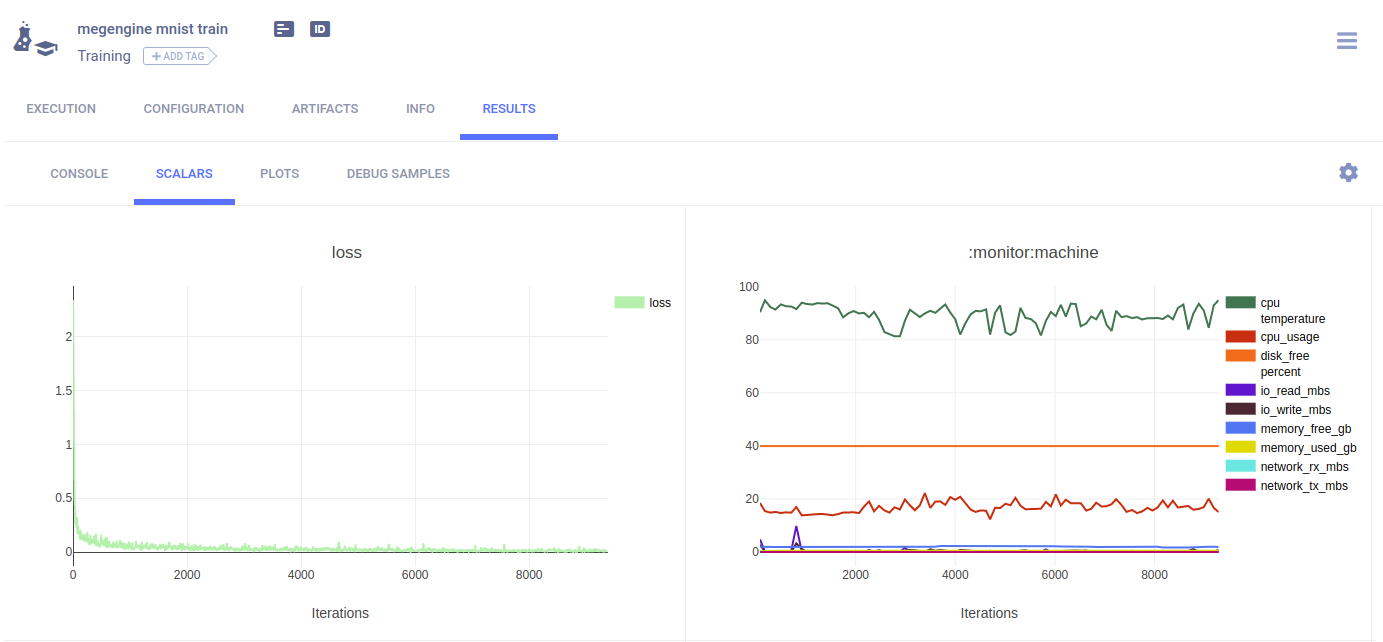This screenshot has width=1383, height=642.
Task: Open the hamburger menu at top right
Action: coord(1346,41)
